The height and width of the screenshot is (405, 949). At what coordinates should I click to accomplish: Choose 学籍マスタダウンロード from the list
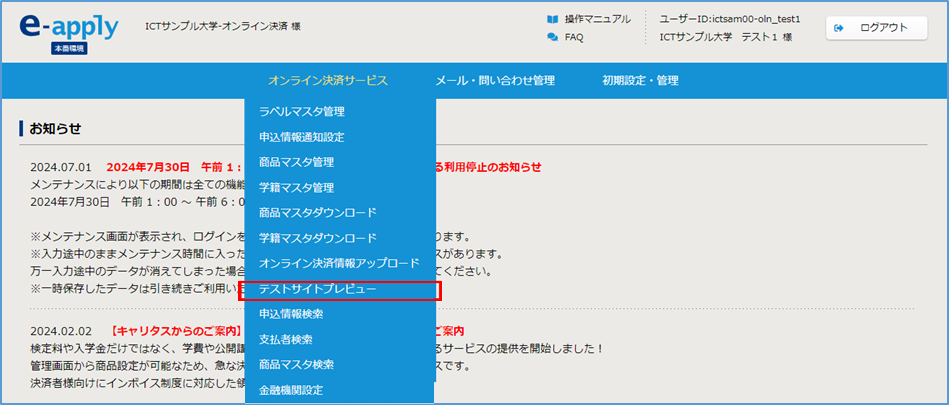pyautogui.click(x=317, y=238)
